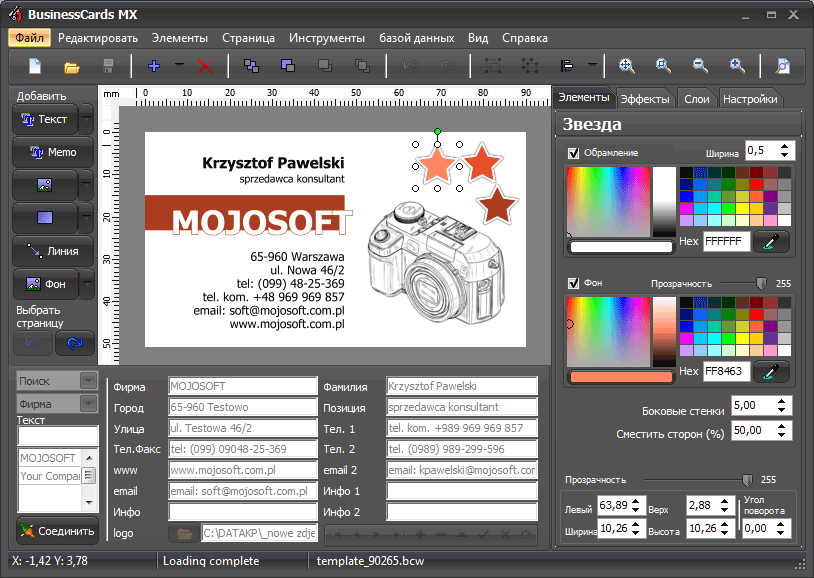
Task: Add an image element button
Action: coord(45,185)
